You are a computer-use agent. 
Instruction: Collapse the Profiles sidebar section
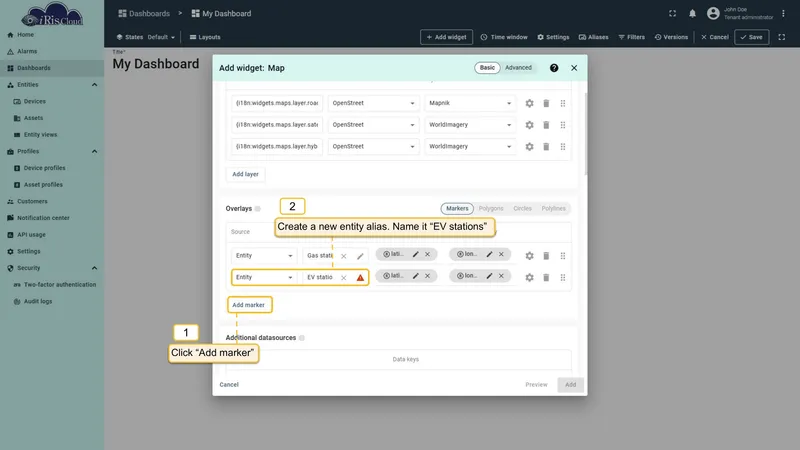point(94,152)
